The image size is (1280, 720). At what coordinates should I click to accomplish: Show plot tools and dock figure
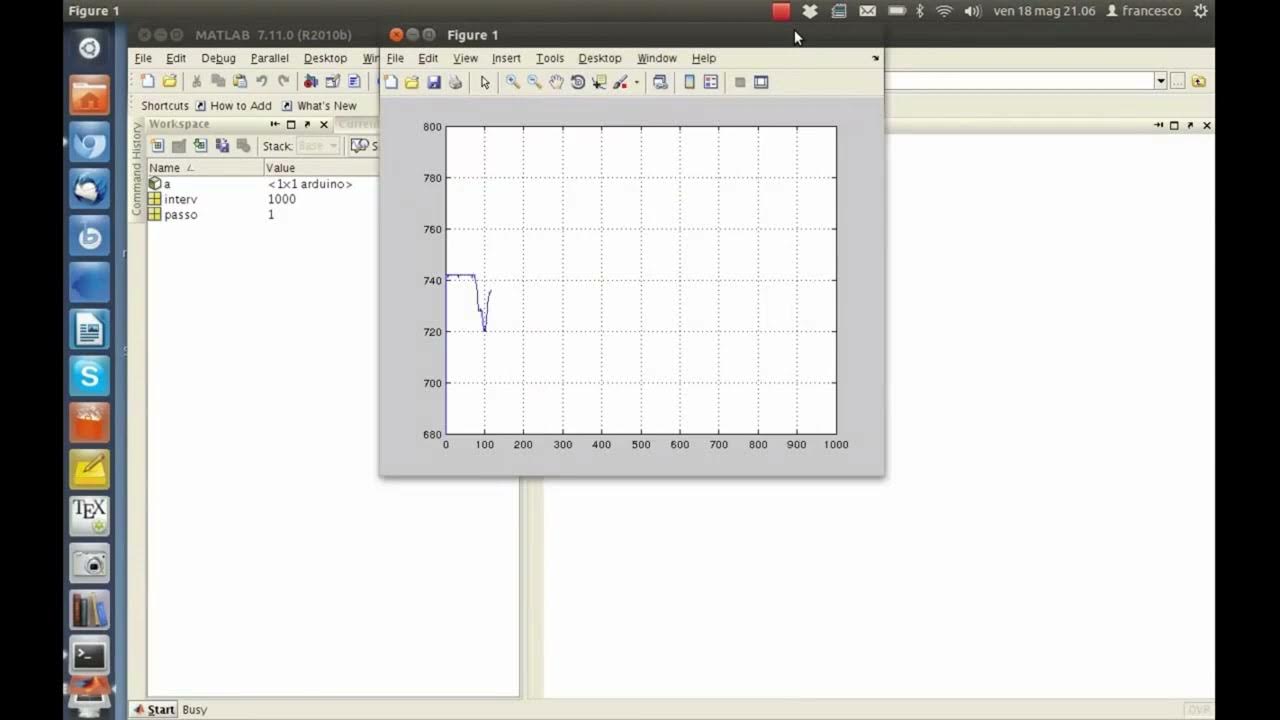761,82
